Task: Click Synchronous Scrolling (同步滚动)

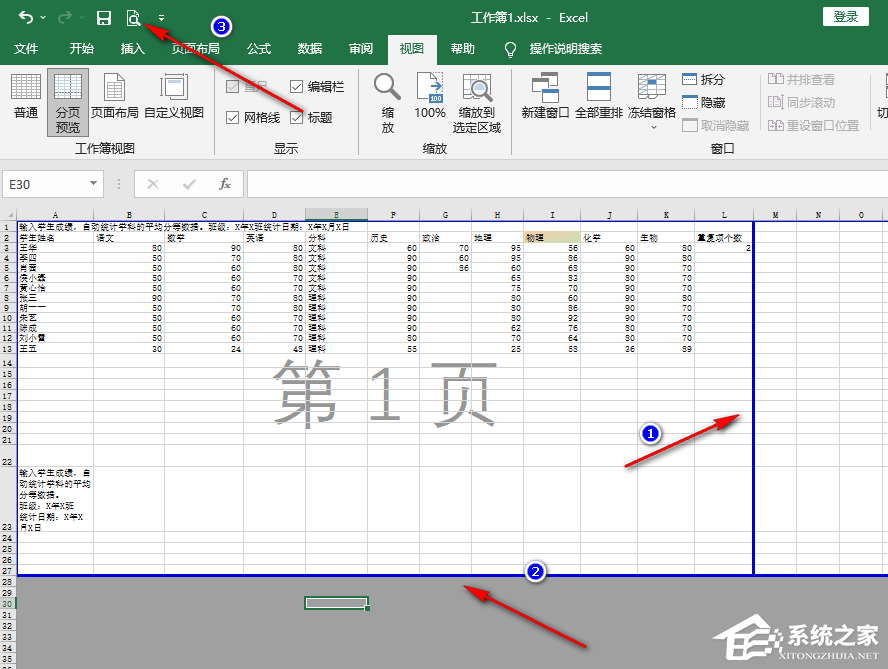Action: [801, 103]
